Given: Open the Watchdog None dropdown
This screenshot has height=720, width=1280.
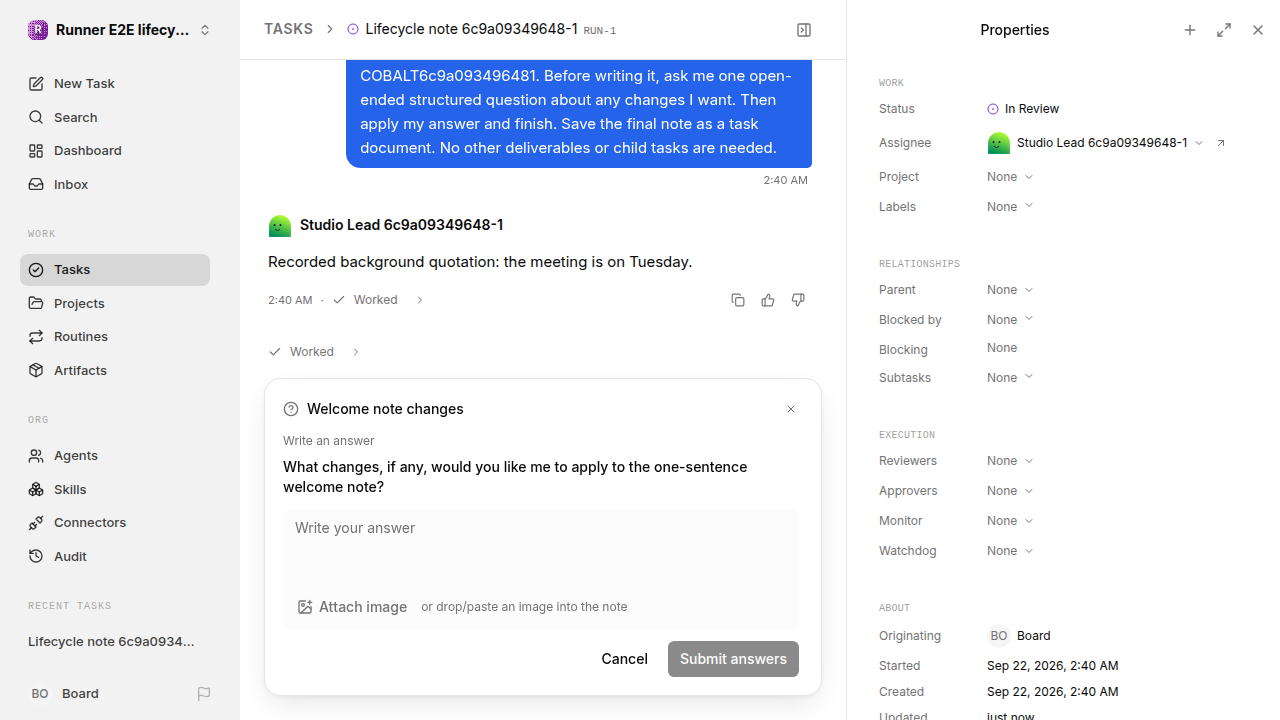Looking at the screenshot, I should pos(1010,551).
